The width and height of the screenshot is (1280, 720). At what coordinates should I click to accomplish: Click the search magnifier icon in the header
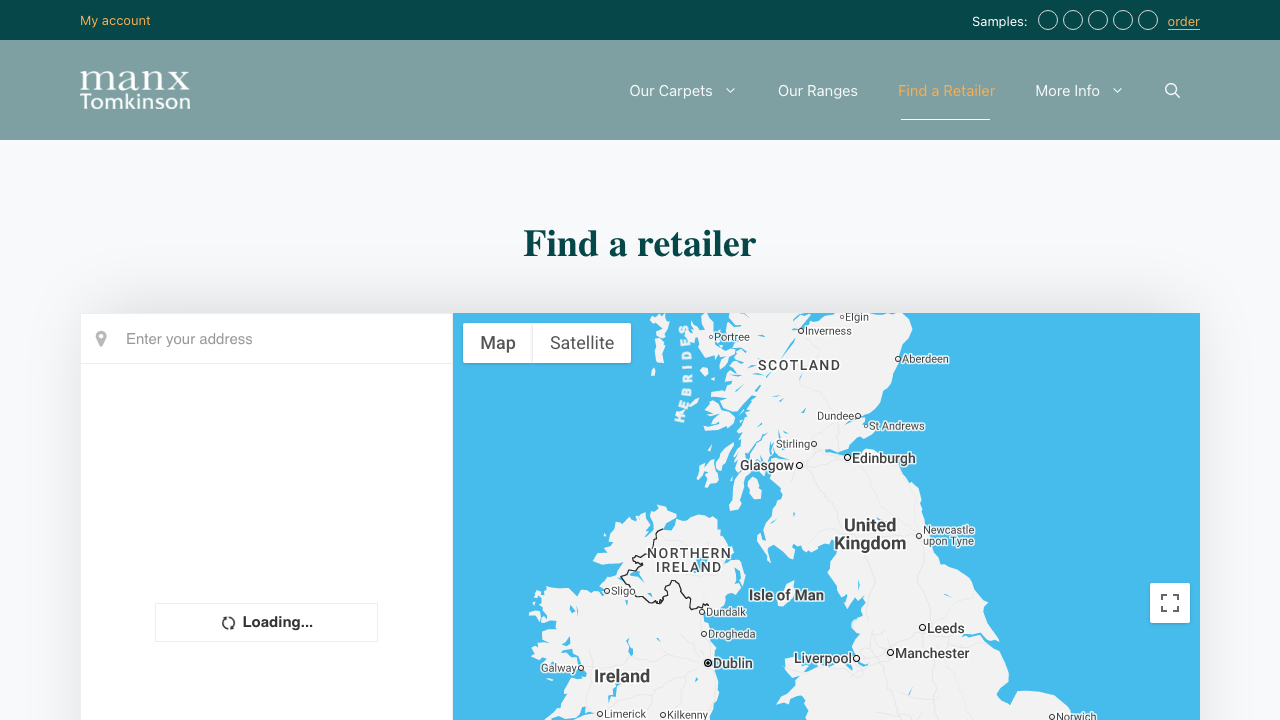click(1172, 90)
